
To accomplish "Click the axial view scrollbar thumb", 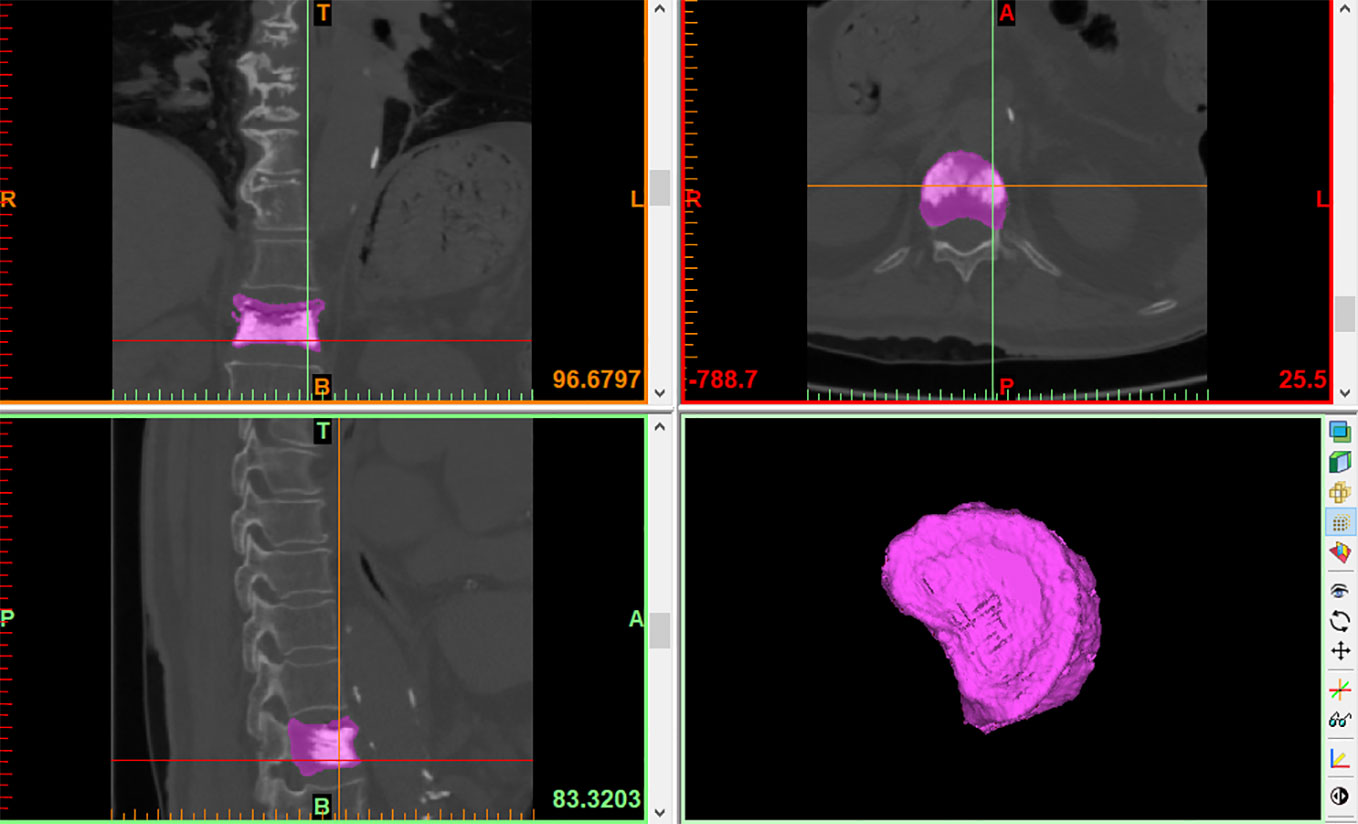I will click(x=1345, y=314).
